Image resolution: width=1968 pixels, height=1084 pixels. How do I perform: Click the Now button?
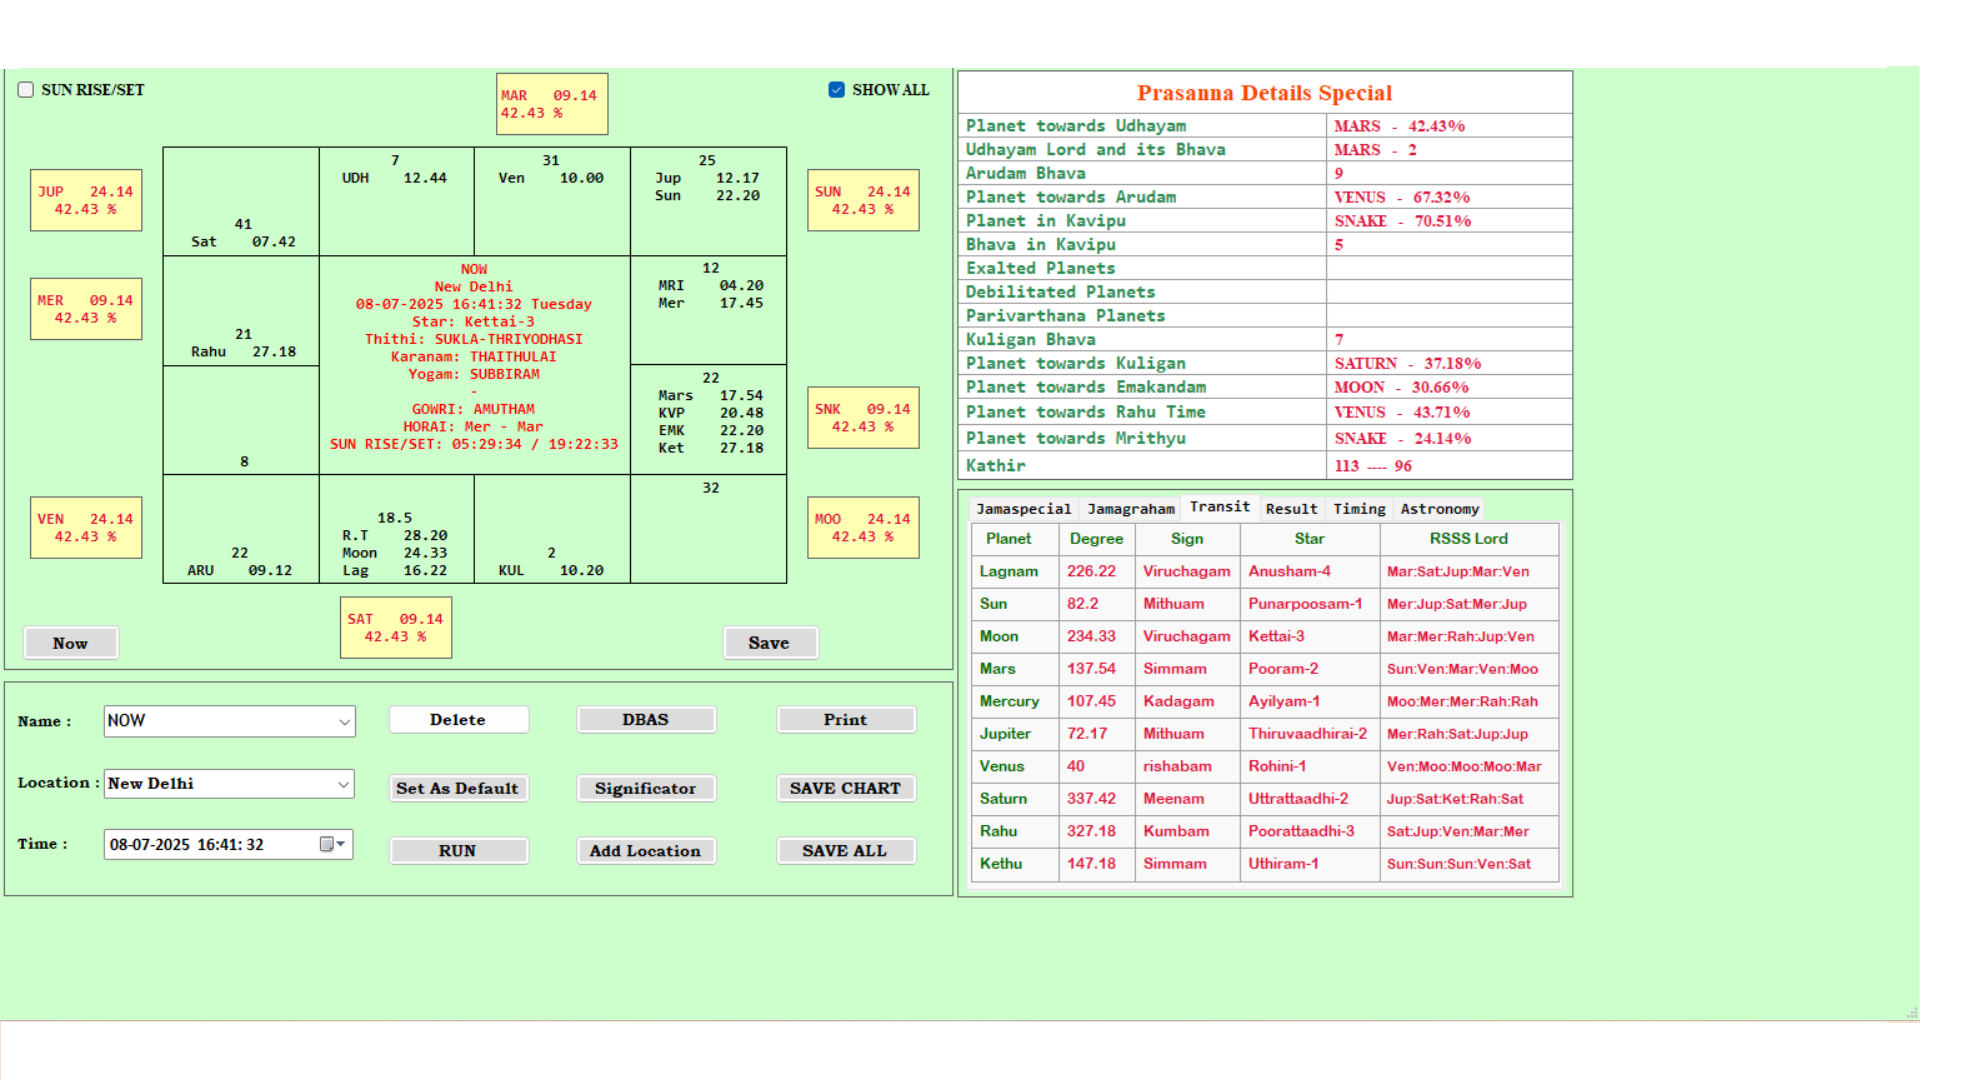click(x=71, y=643)
